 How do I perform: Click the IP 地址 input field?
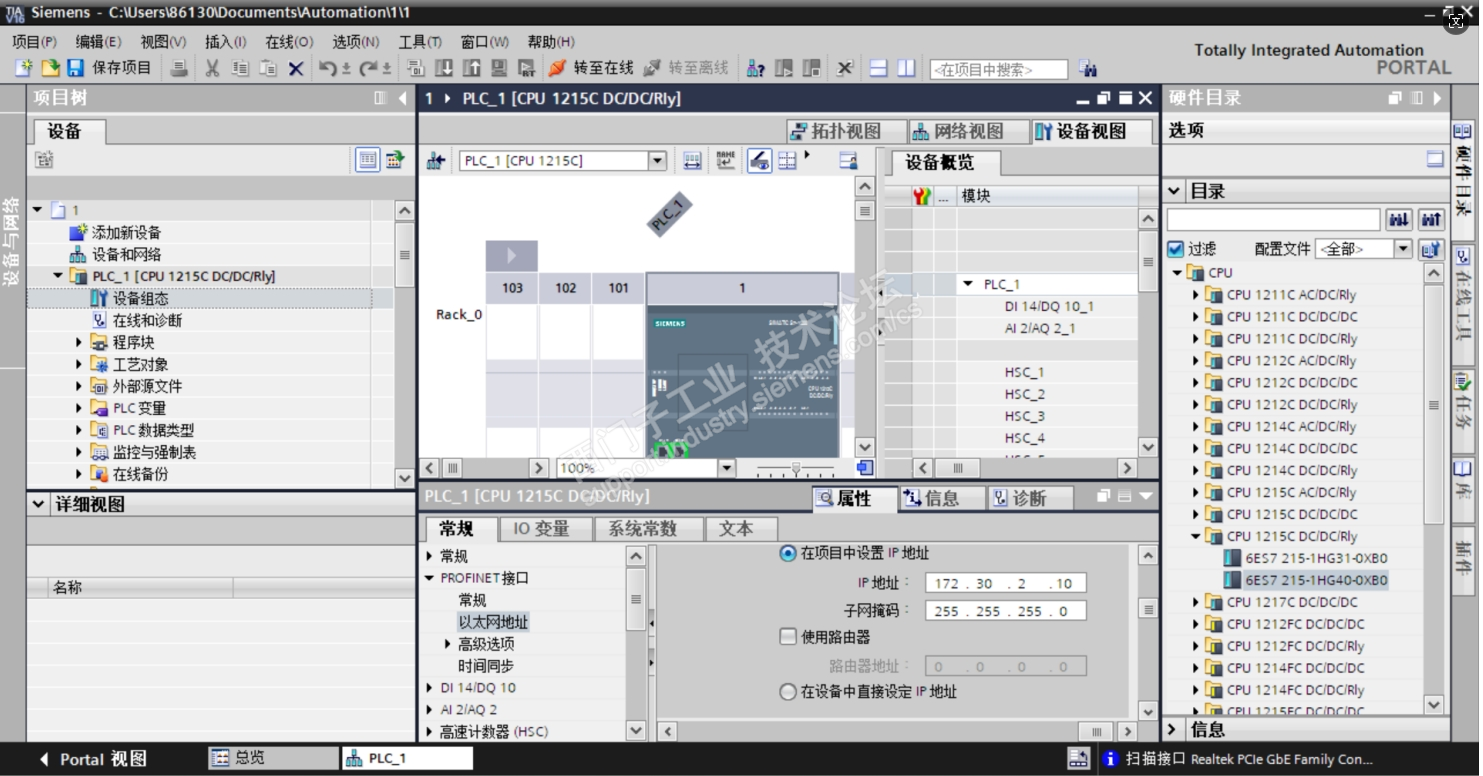pos(1006,584)
